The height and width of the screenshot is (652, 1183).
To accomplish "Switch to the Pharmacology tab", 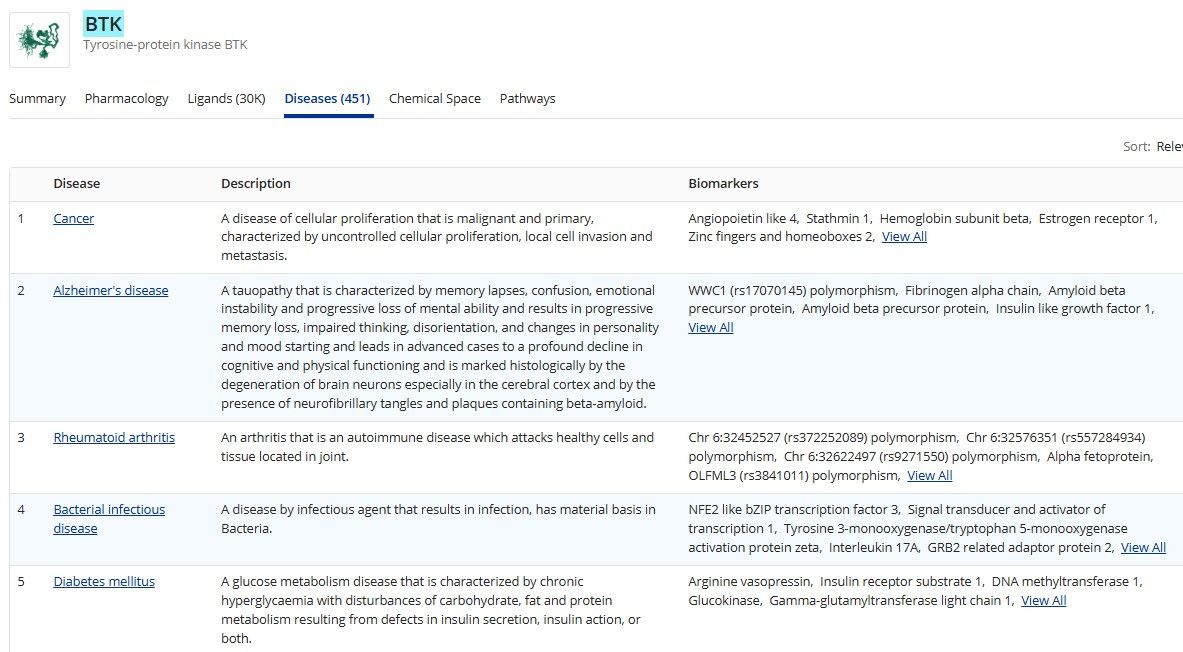I will [126, 99].
